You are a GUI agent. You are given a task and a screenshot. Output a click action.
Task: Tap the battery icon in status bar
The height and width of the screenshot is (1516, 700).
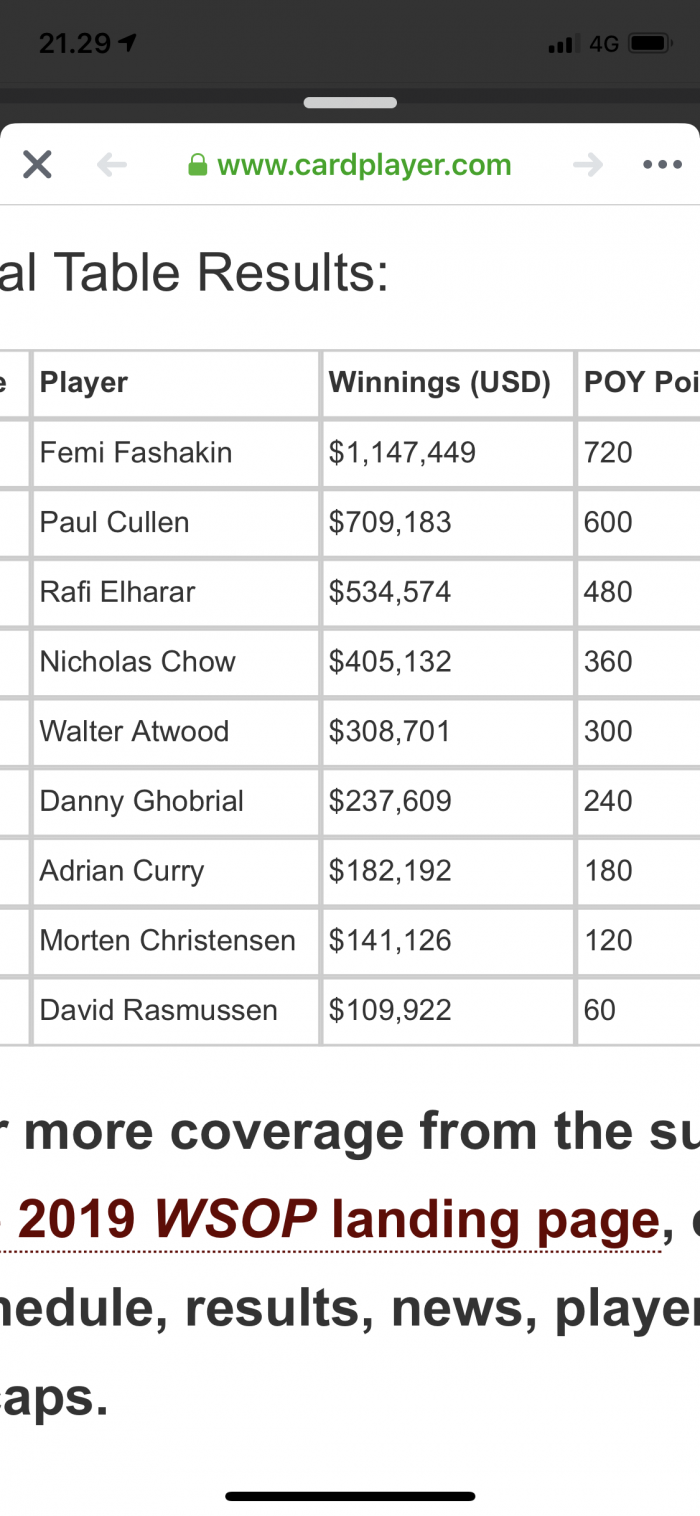(650, 44)
